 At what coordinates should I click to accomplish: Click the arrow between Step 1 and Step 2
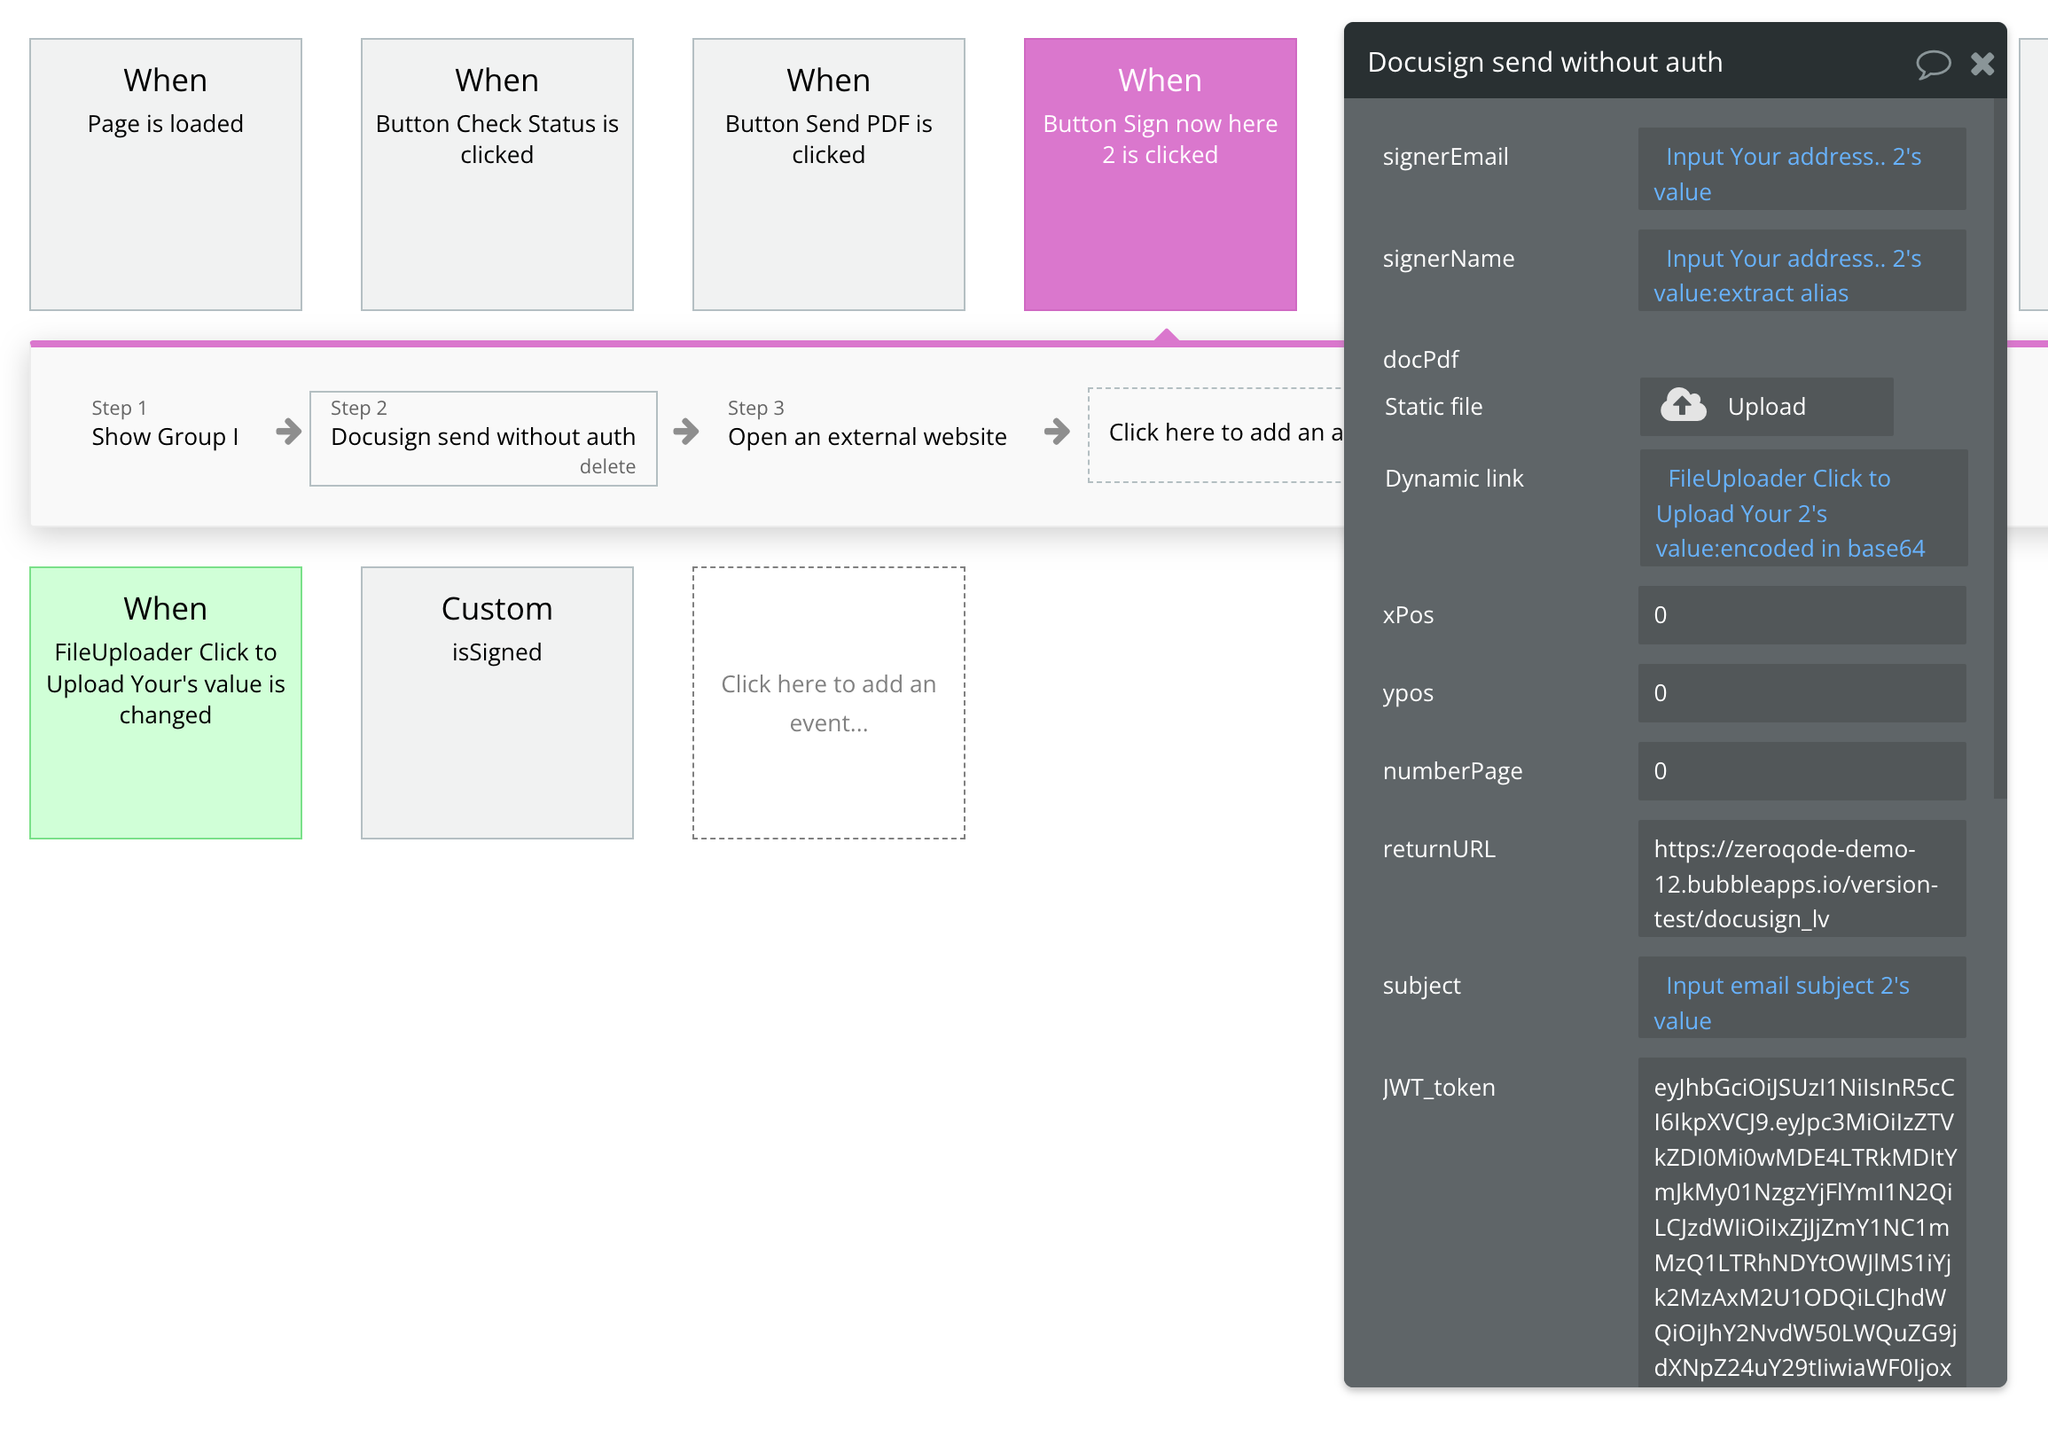(289, 432)
